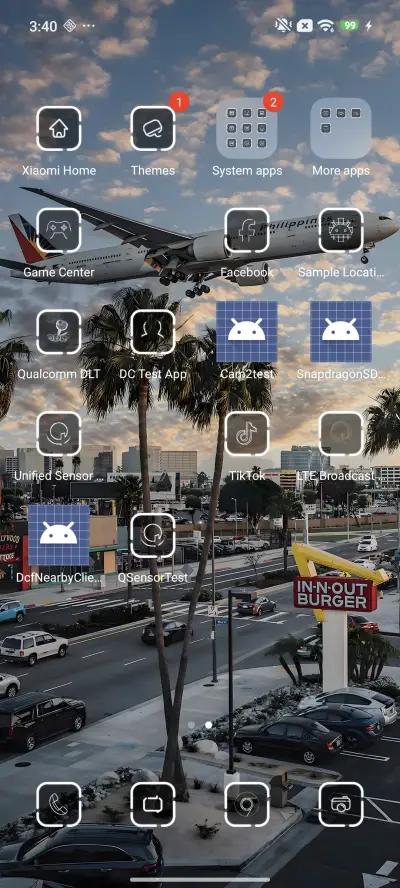
Task: Launch Chrome from the dock
Action: (247, 805)
